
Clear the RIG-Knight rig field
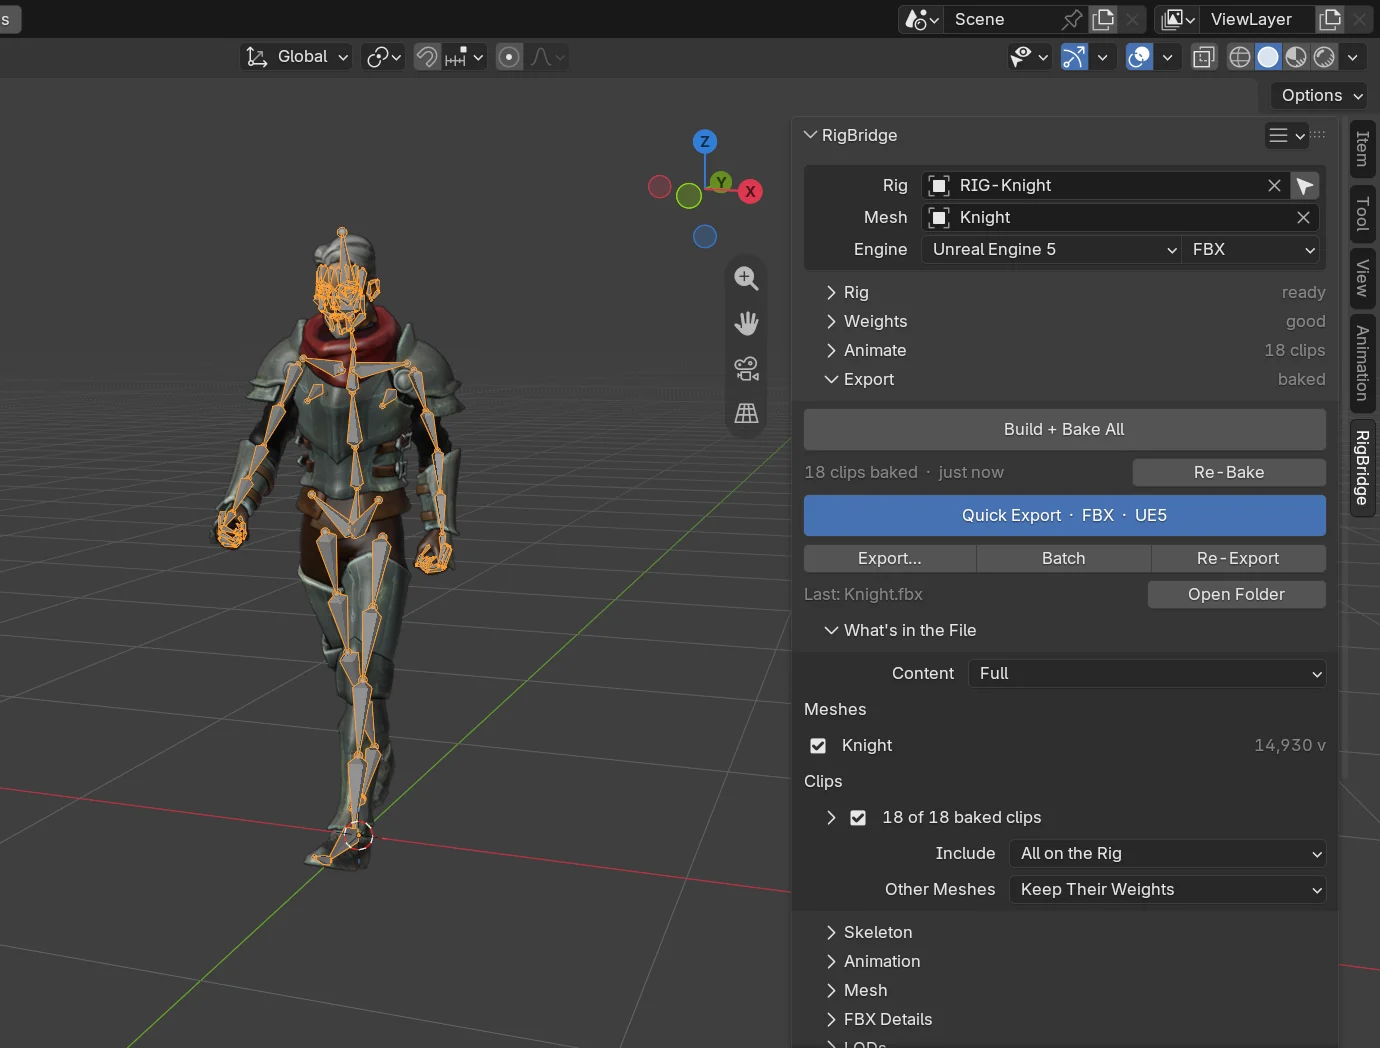coord(1274,186)
